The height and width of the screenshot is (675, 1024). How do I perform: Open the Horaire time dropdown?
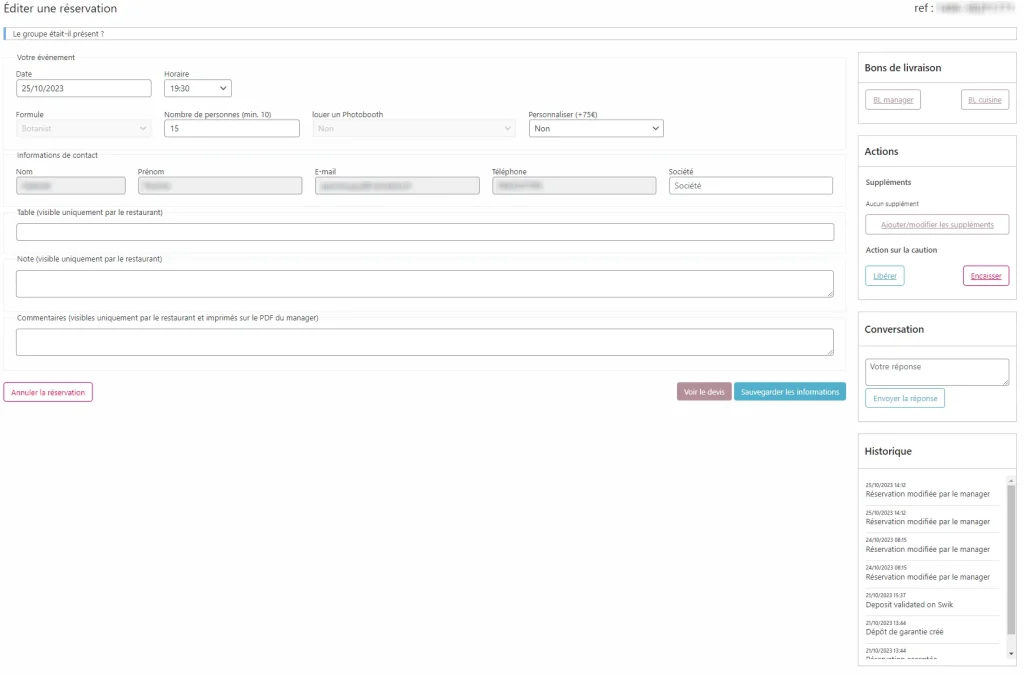197,88
